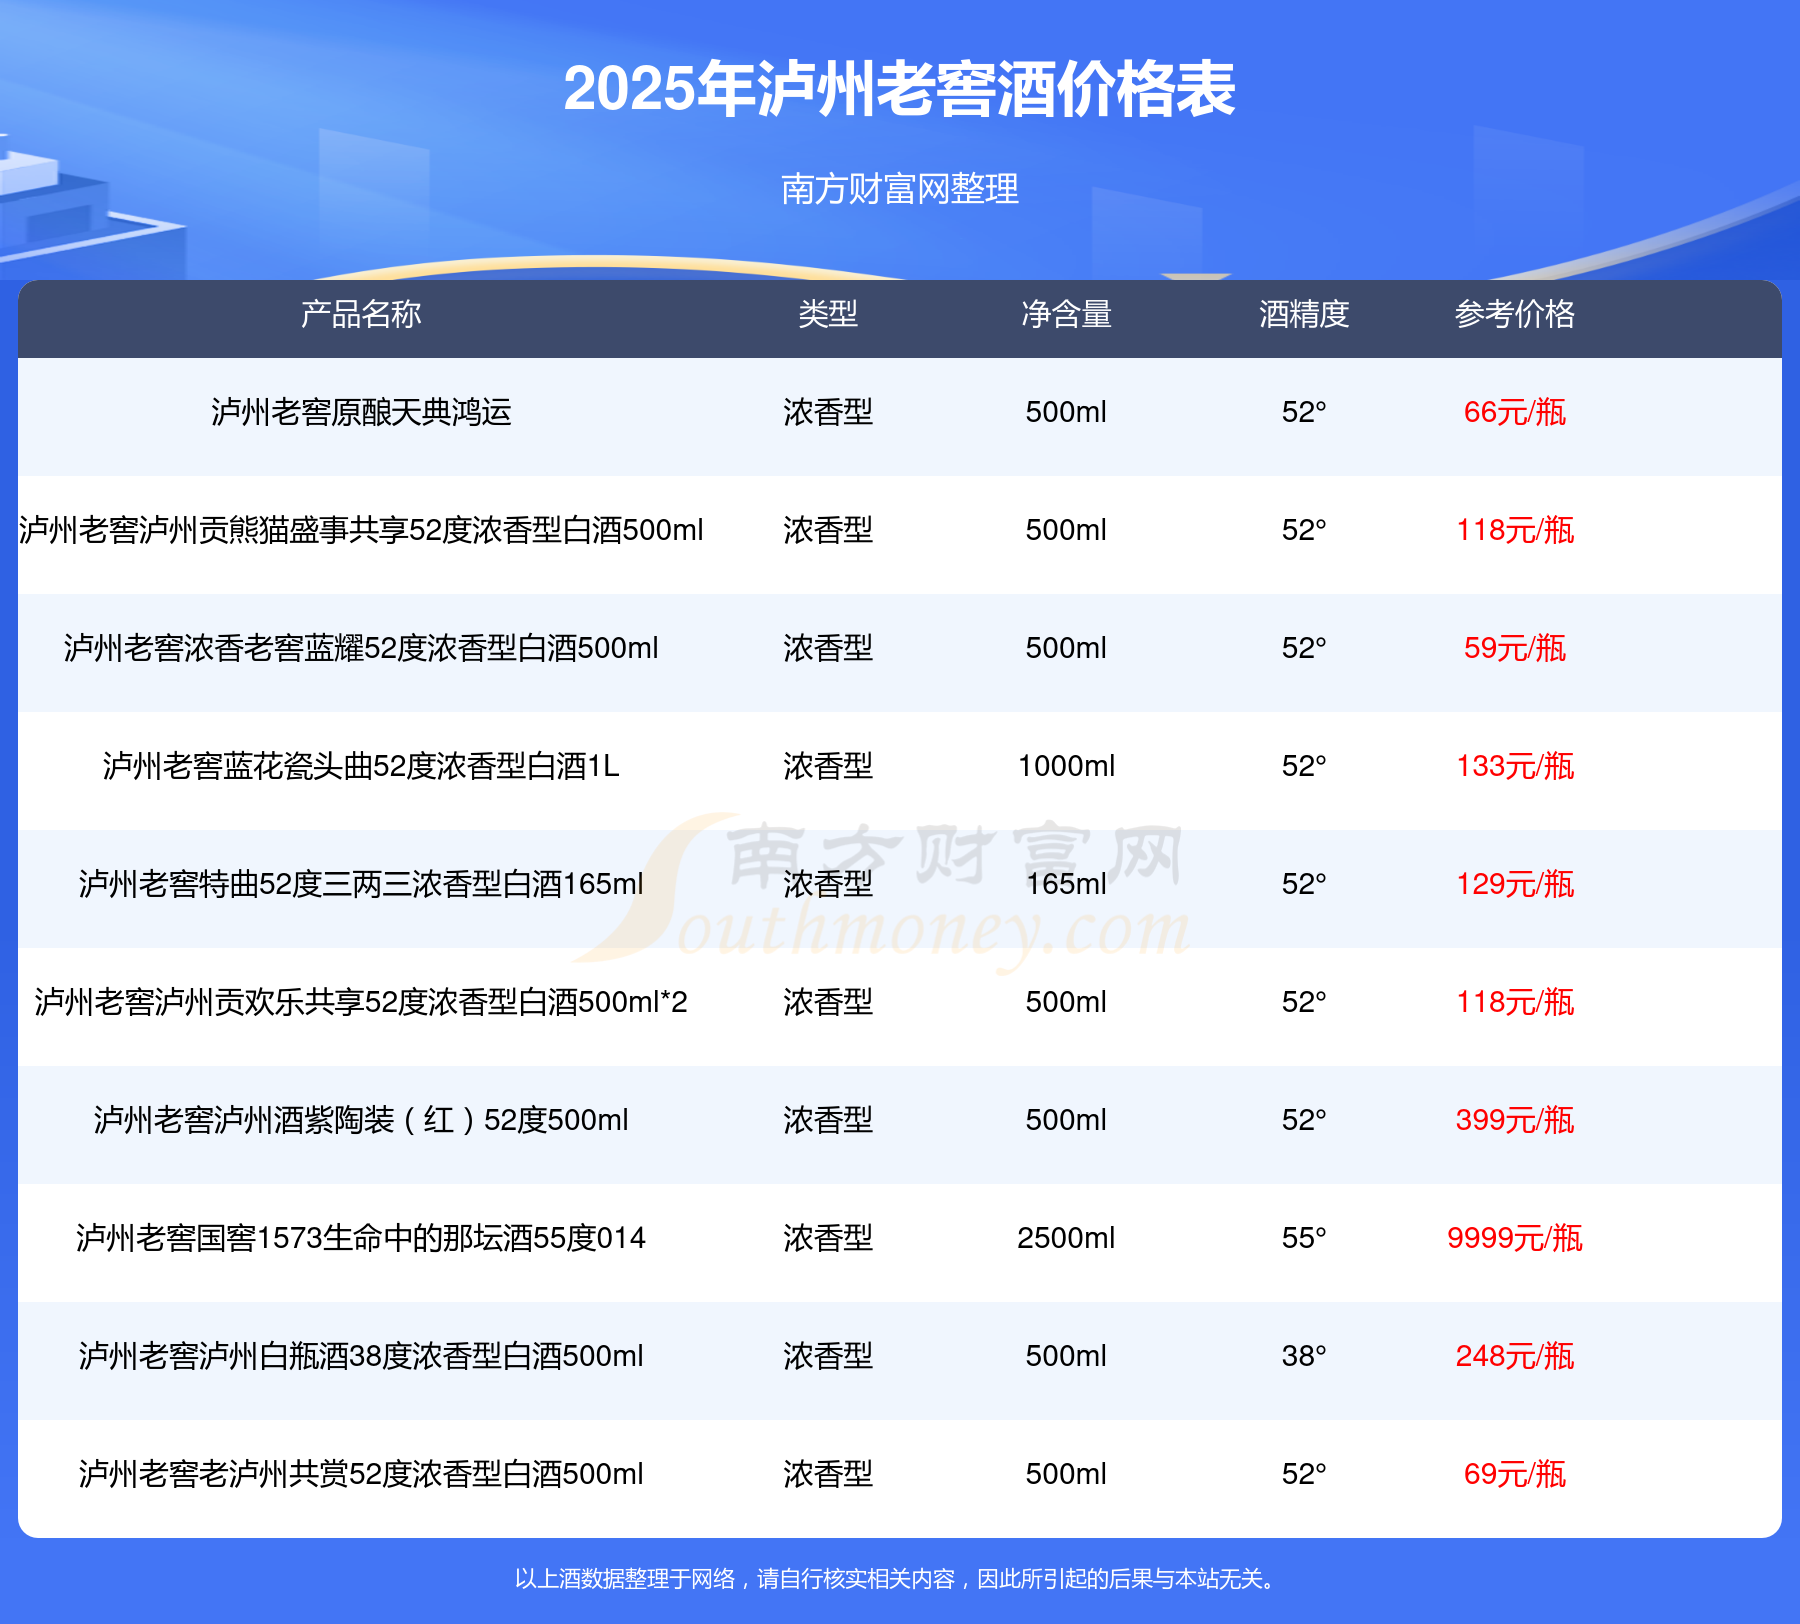The height and width of the screenshot is (1624, 1800).
Task: Click the price "248元/瓶"
Action: click(x=1515, y=1356)
